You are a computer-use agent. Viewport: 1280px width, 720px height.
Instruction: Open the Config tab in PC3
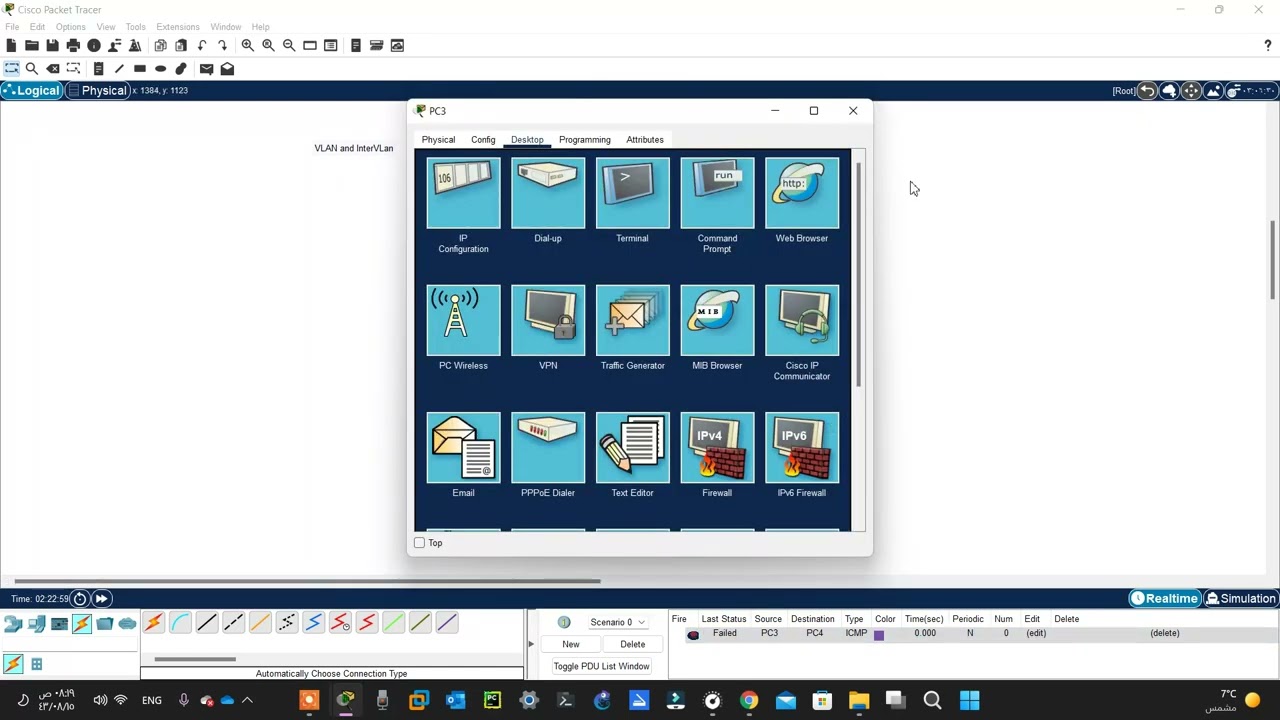click(x=483, y=140)
